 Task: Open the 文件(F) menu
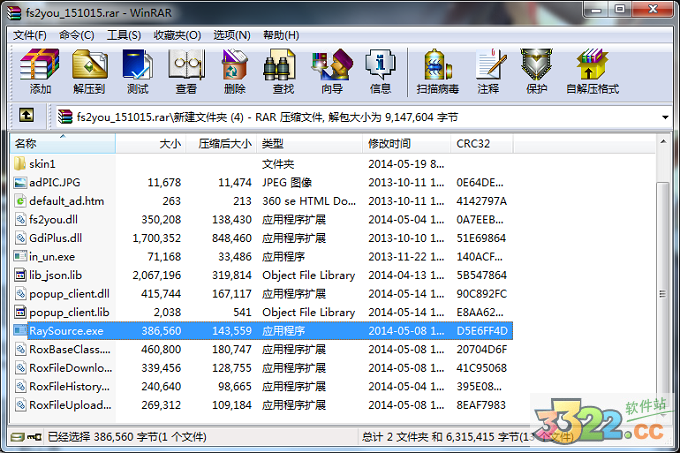click(x=30, y=35)
